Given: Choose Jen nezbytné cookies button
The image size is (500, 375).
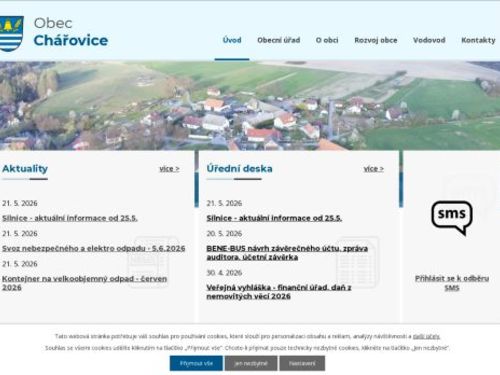Looking at the screenshot, I should coord(251,363).
